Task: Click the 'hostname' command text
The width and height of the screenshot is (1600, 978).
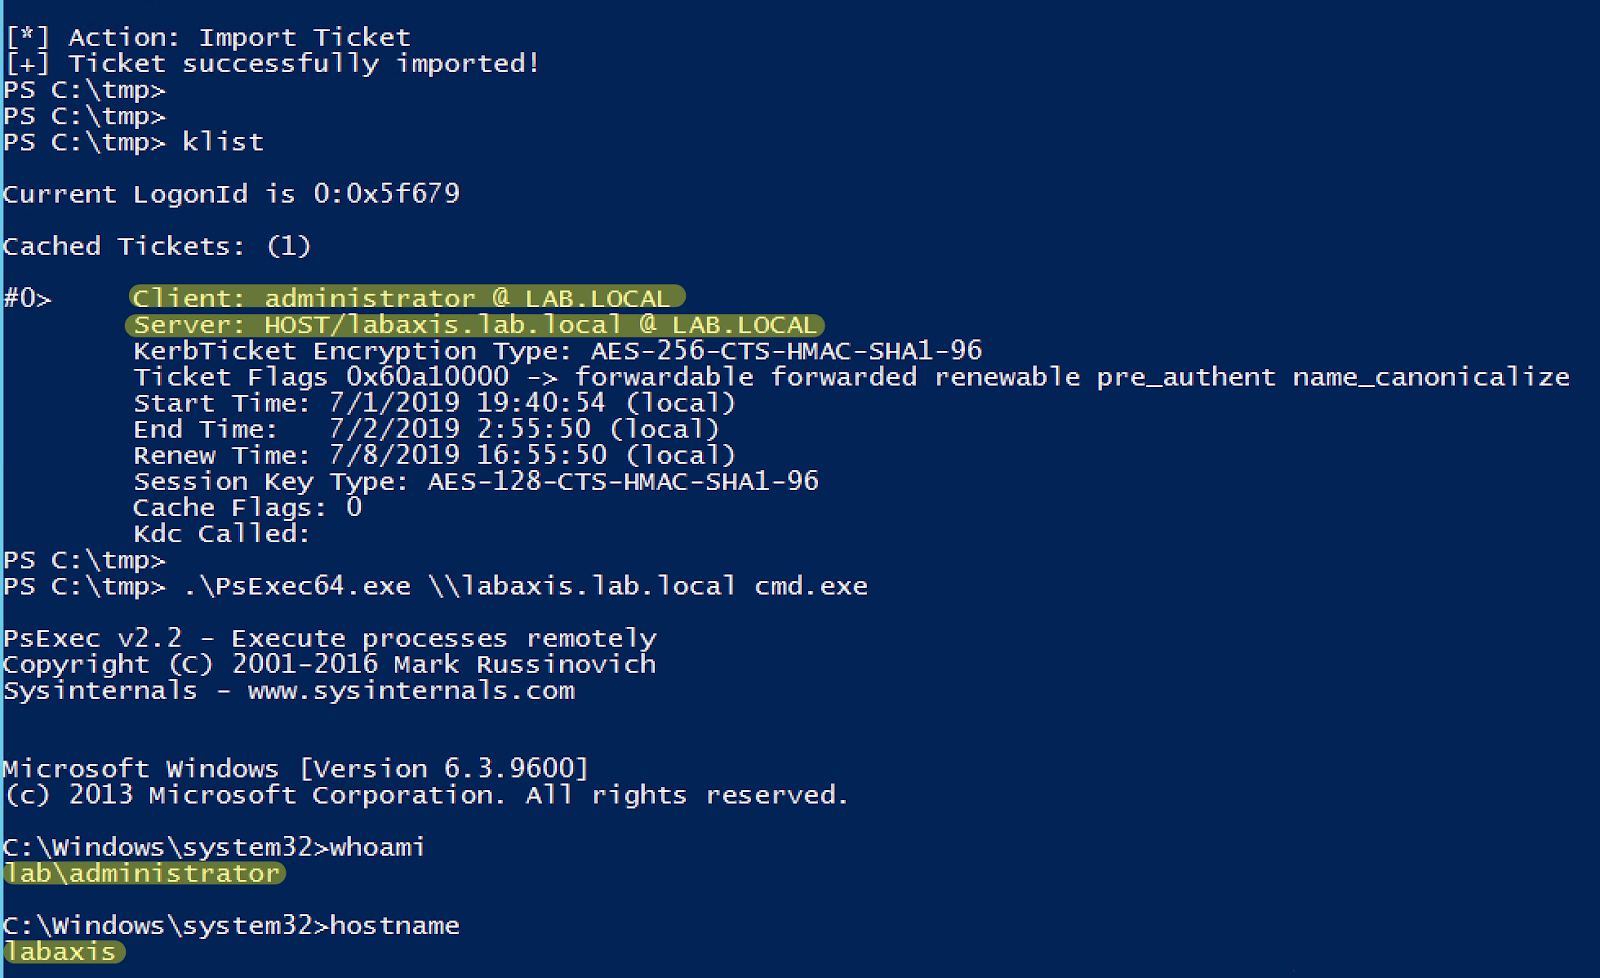Action: (x=394, y=925)
